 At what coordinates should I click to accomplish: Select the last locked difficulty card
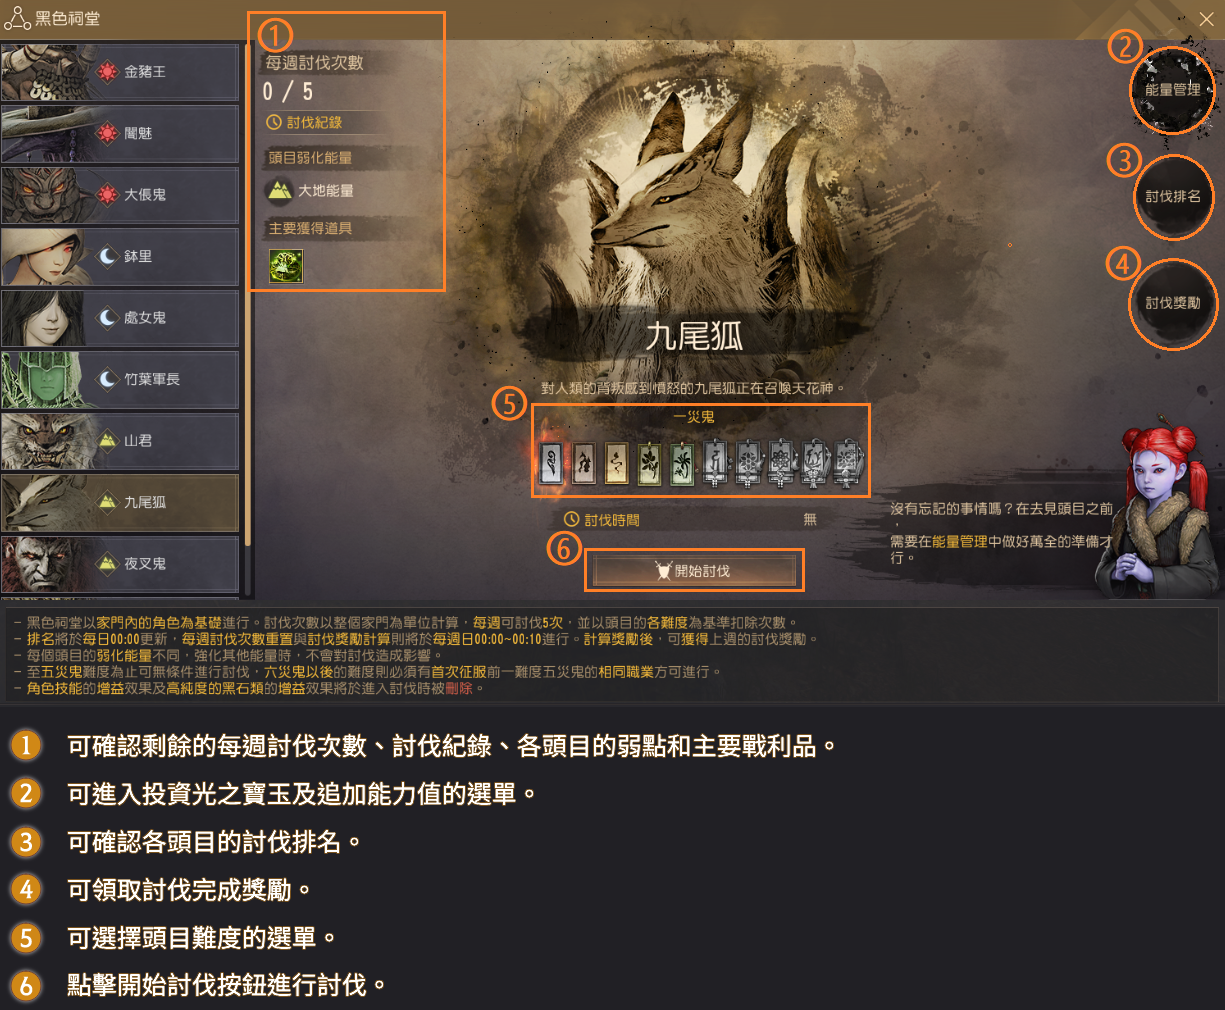click(846, 464)
